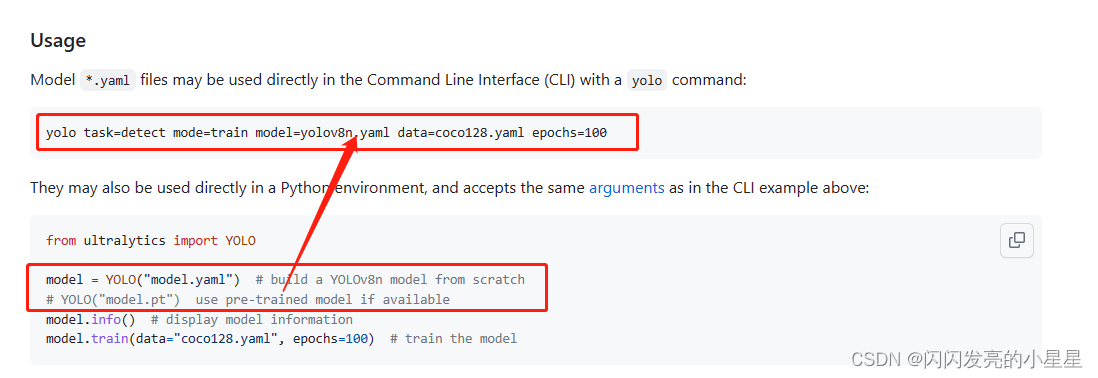Viewport: 1098px width, 378px height.
Task: Click the 'from ultralytics import YOLO' line
Action: tap(151, 241)
